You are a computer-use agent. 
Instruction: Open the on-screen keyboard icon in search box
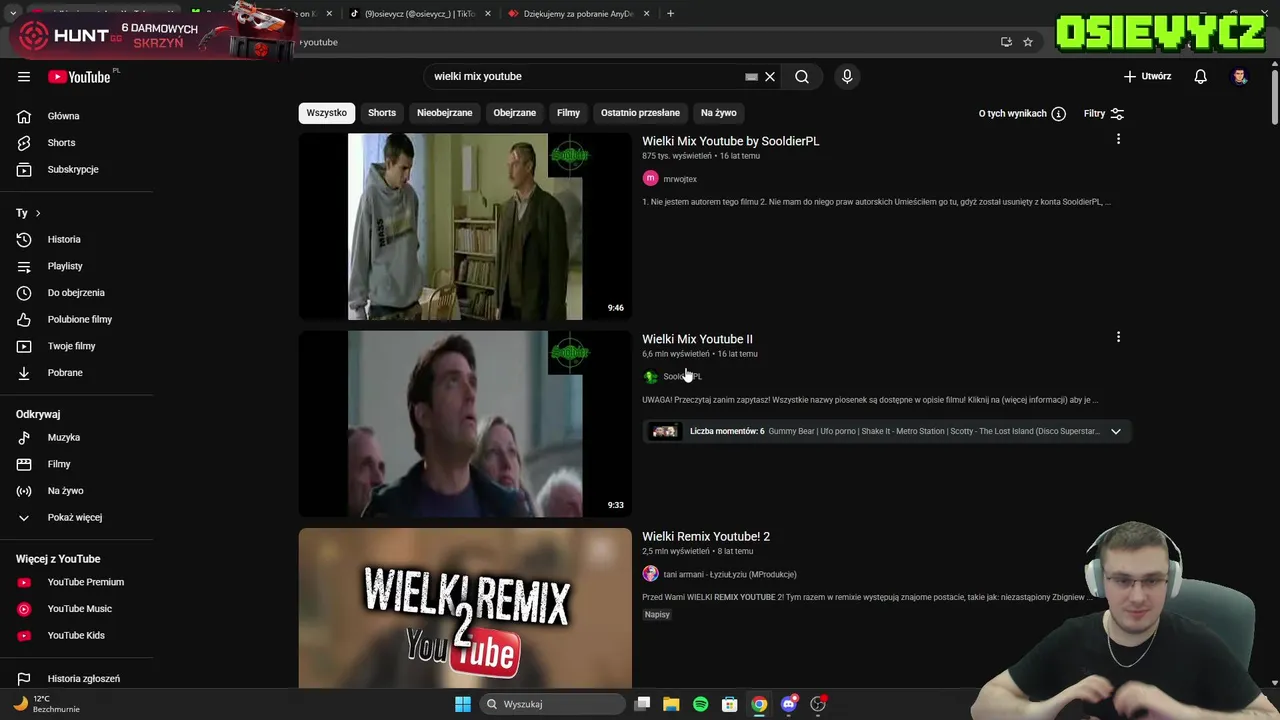tap(751, 77)
